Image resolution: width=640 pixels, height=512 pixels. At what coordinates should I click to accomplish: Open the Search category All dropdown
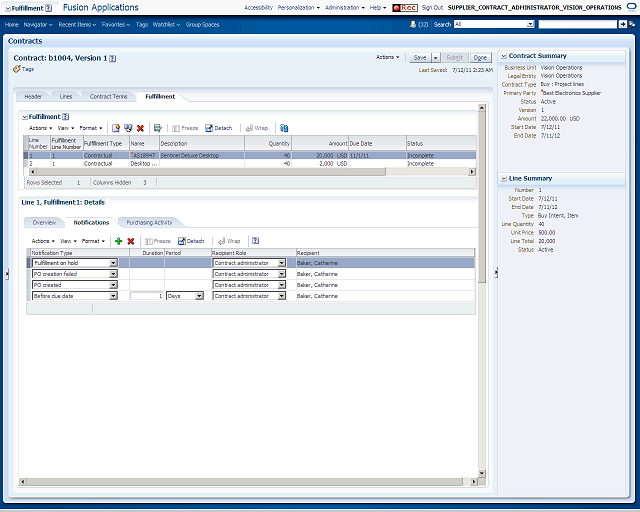(x=530, y=24)
